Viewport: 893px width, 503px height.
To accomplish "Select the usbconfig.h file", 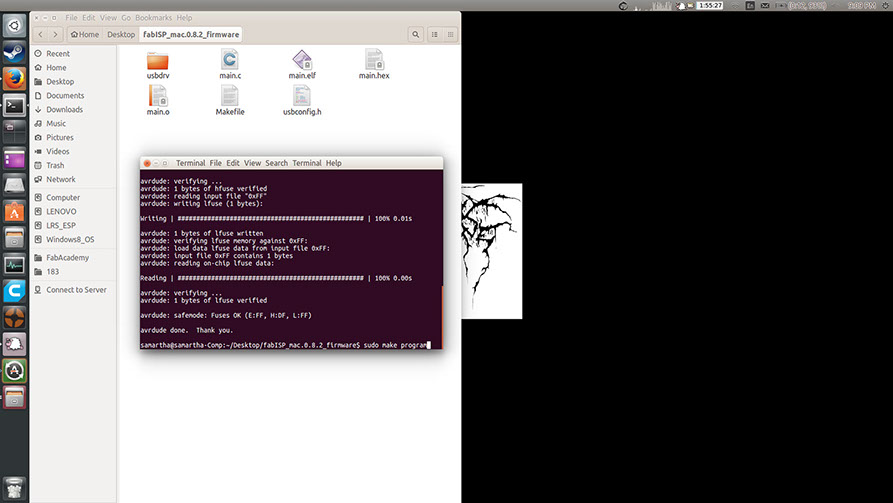I will 302,101.
